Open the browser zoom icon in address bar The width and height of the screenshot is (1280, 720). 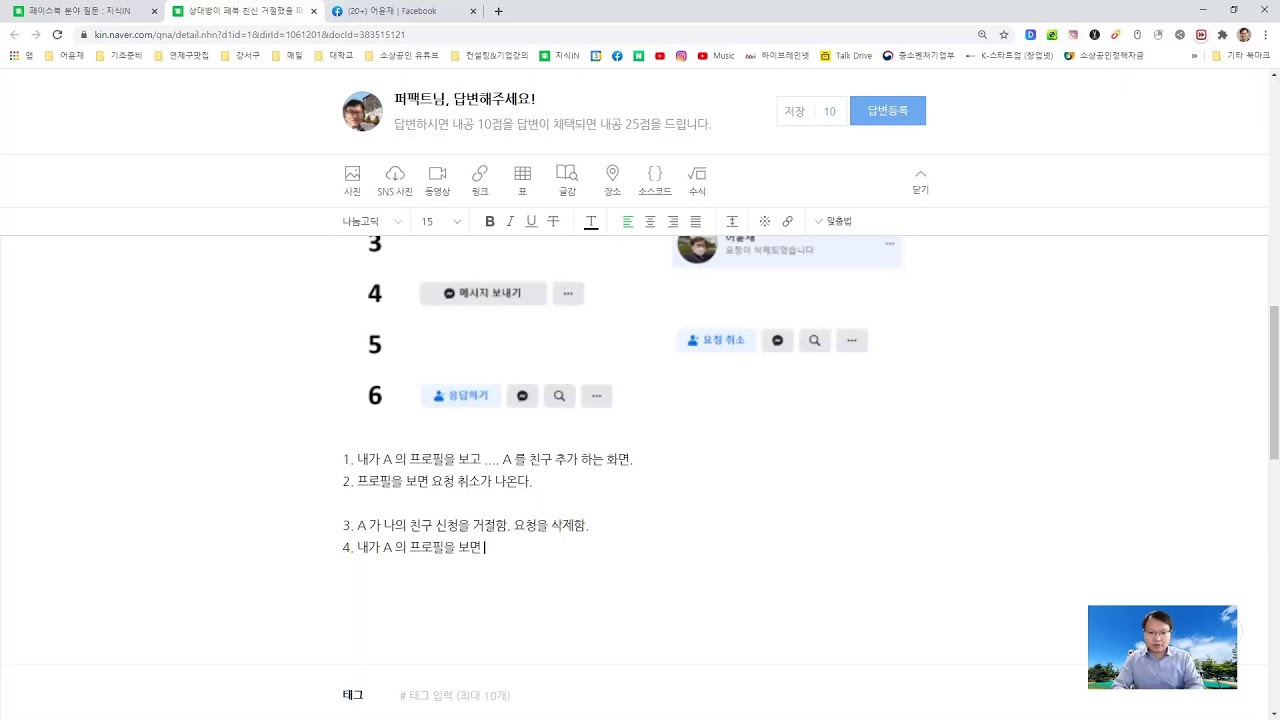coord(982,34)
